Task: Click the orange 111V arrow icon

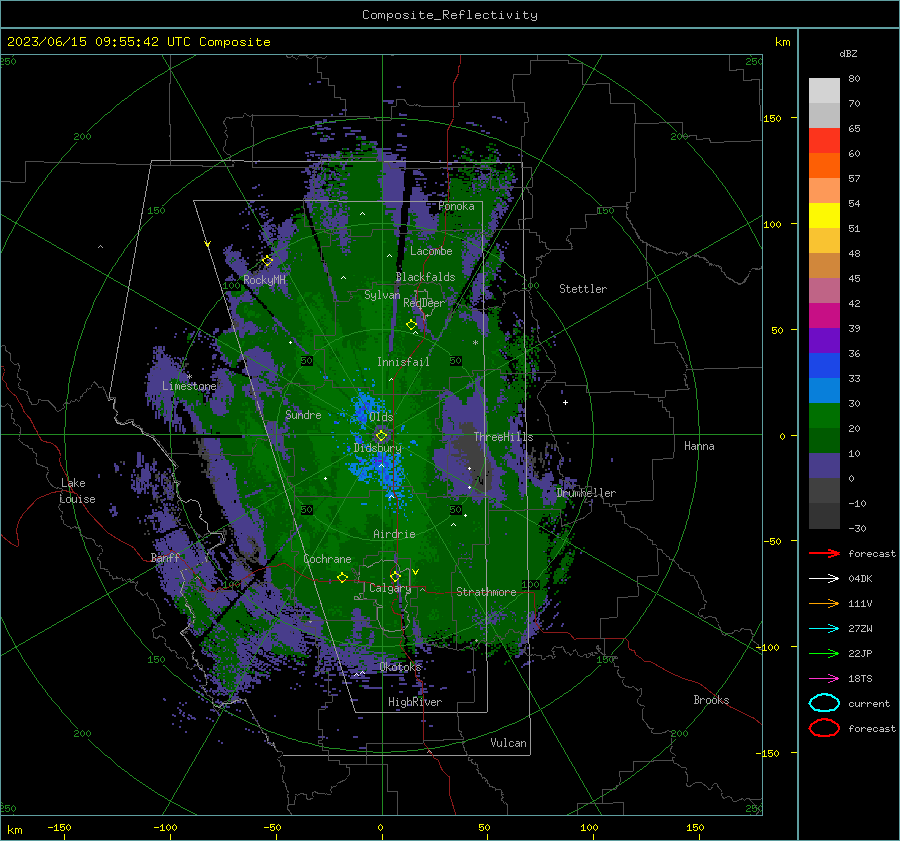Action: tap(824, 603)
